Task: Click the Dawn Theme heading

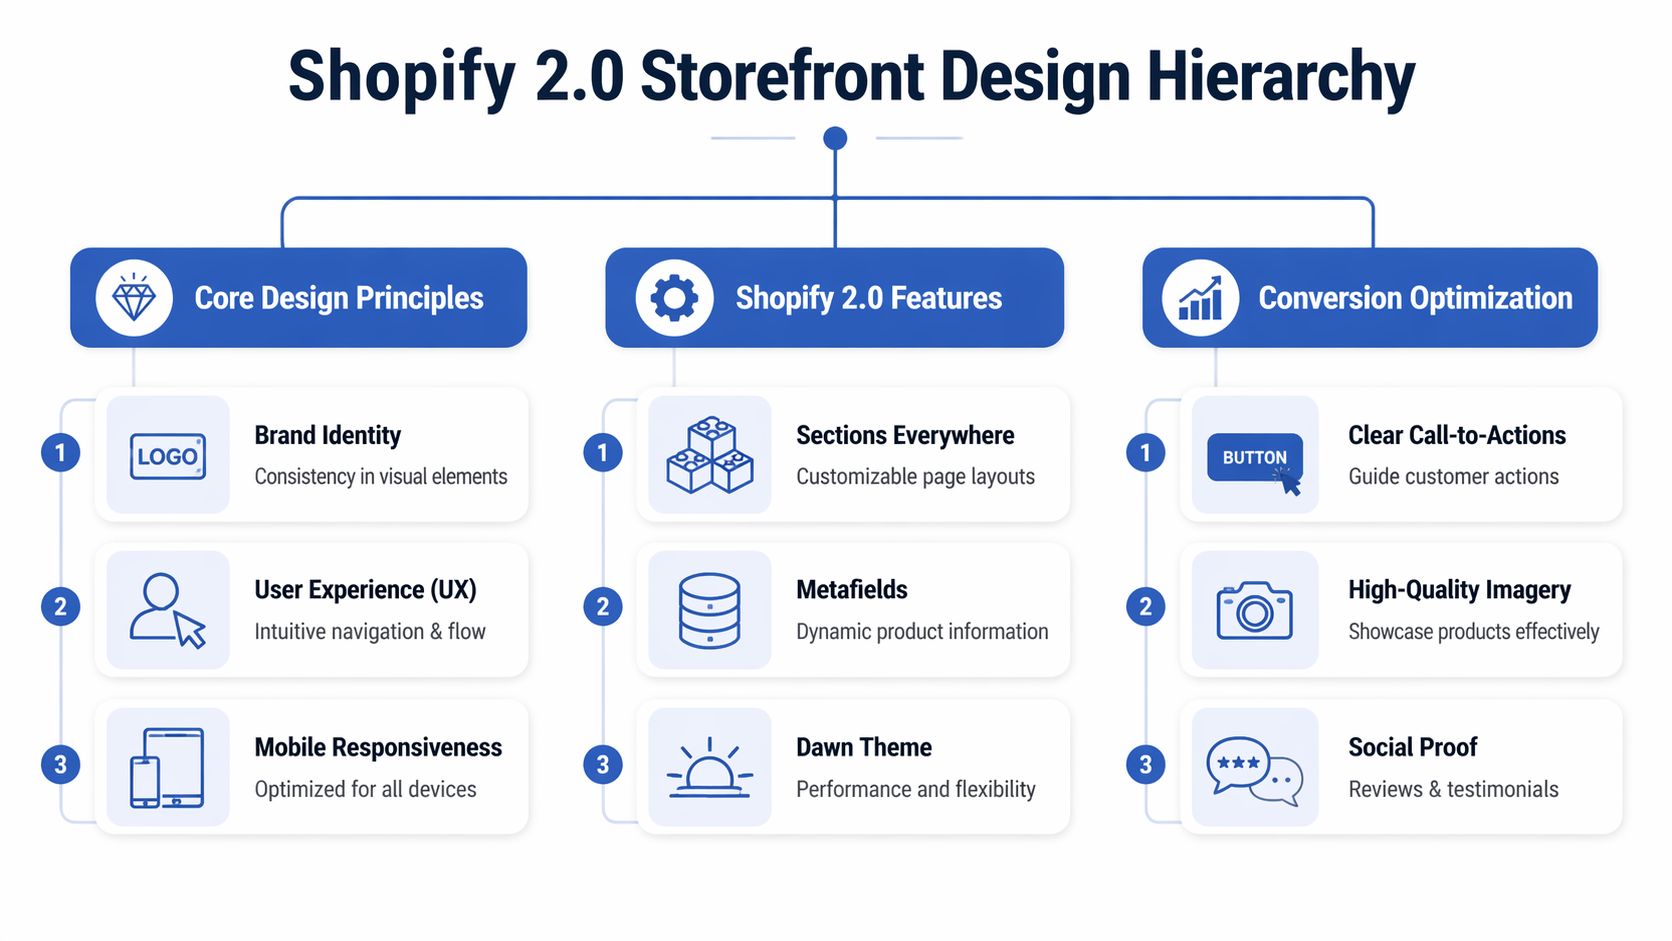Action: point(864,747)
